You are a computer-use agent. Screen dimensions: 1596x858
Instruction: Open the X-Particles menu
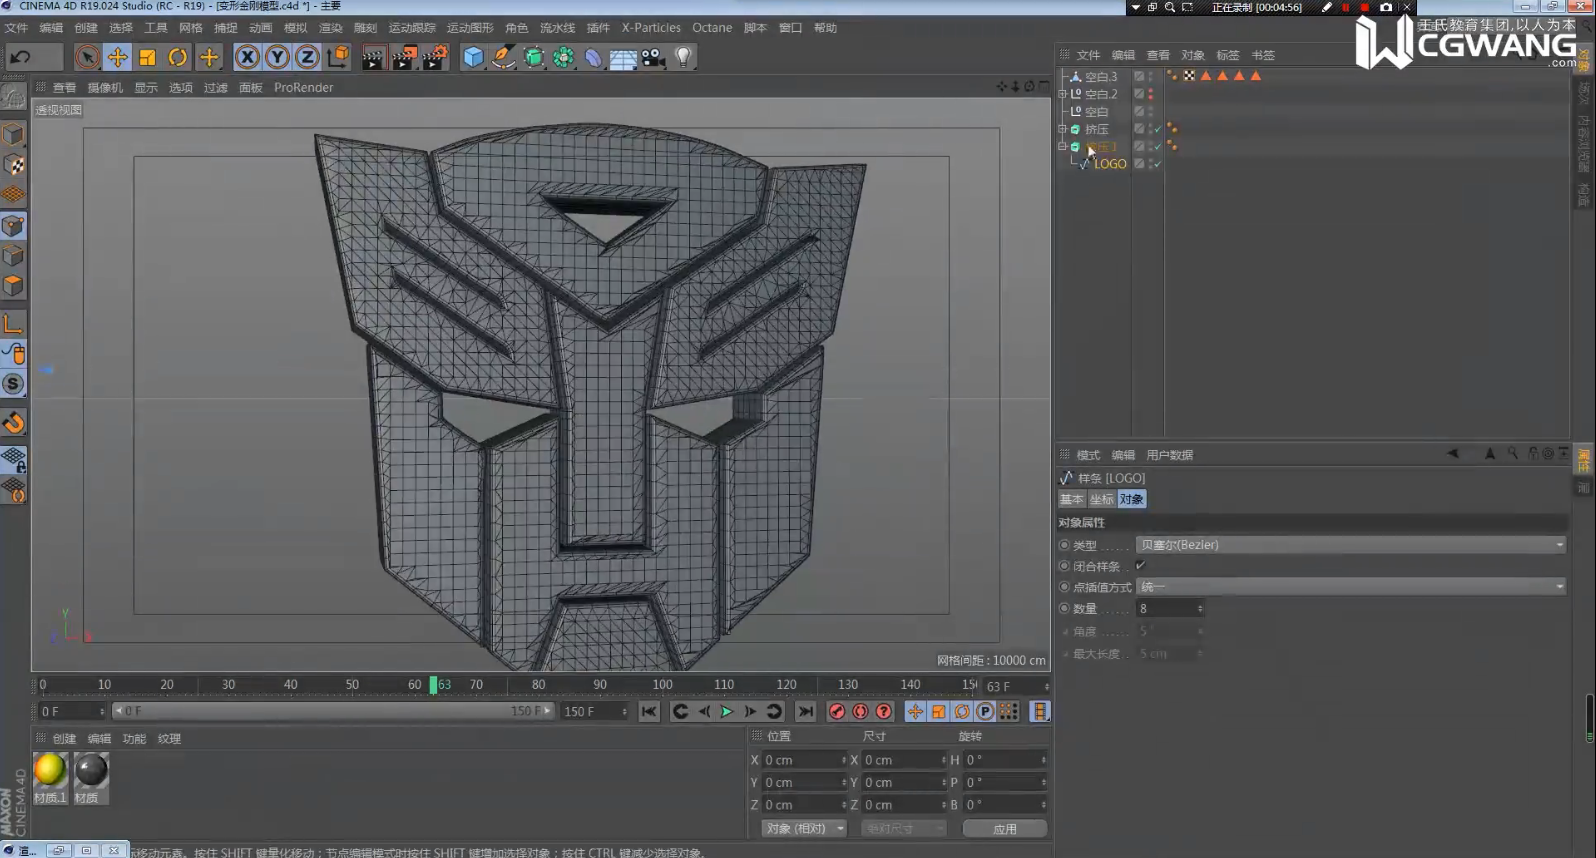[651, 28]
